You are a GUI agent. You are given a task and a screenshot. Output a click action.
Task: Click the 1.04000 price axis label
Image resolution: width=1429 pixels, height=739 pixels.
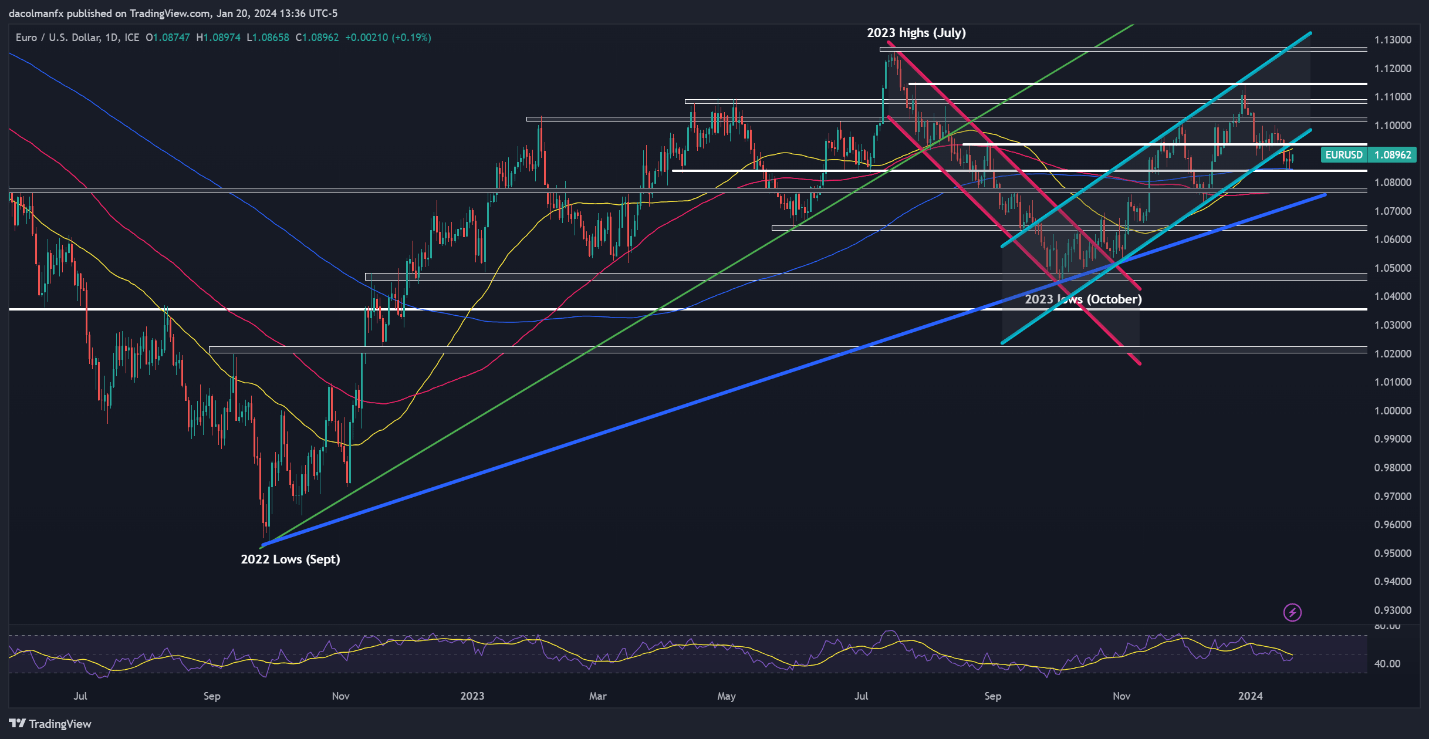tap(1391, 297)
